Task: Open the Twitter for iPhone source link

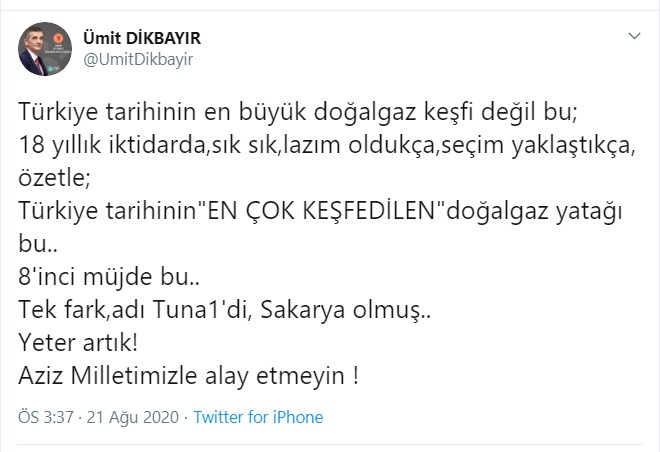Action: [x=258, y=417]
